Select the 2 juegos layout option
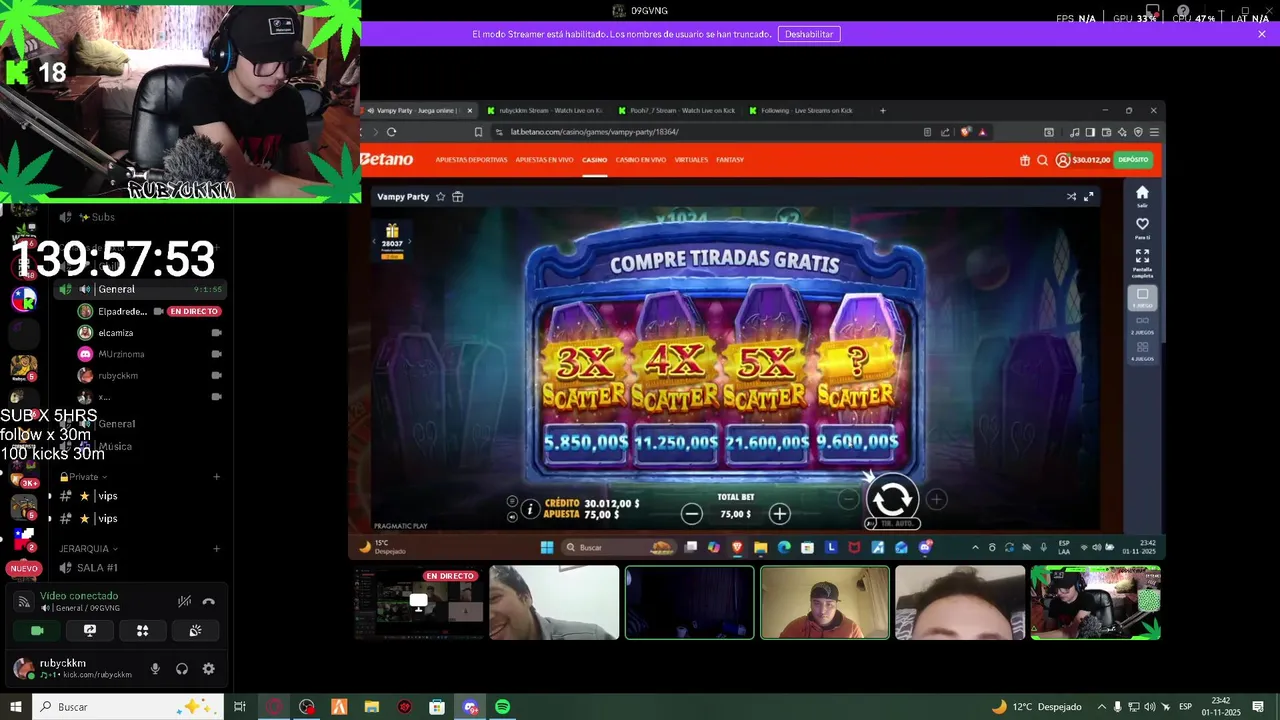Viewport: 1280px width, 720px height. click(x=1142, y=325)
